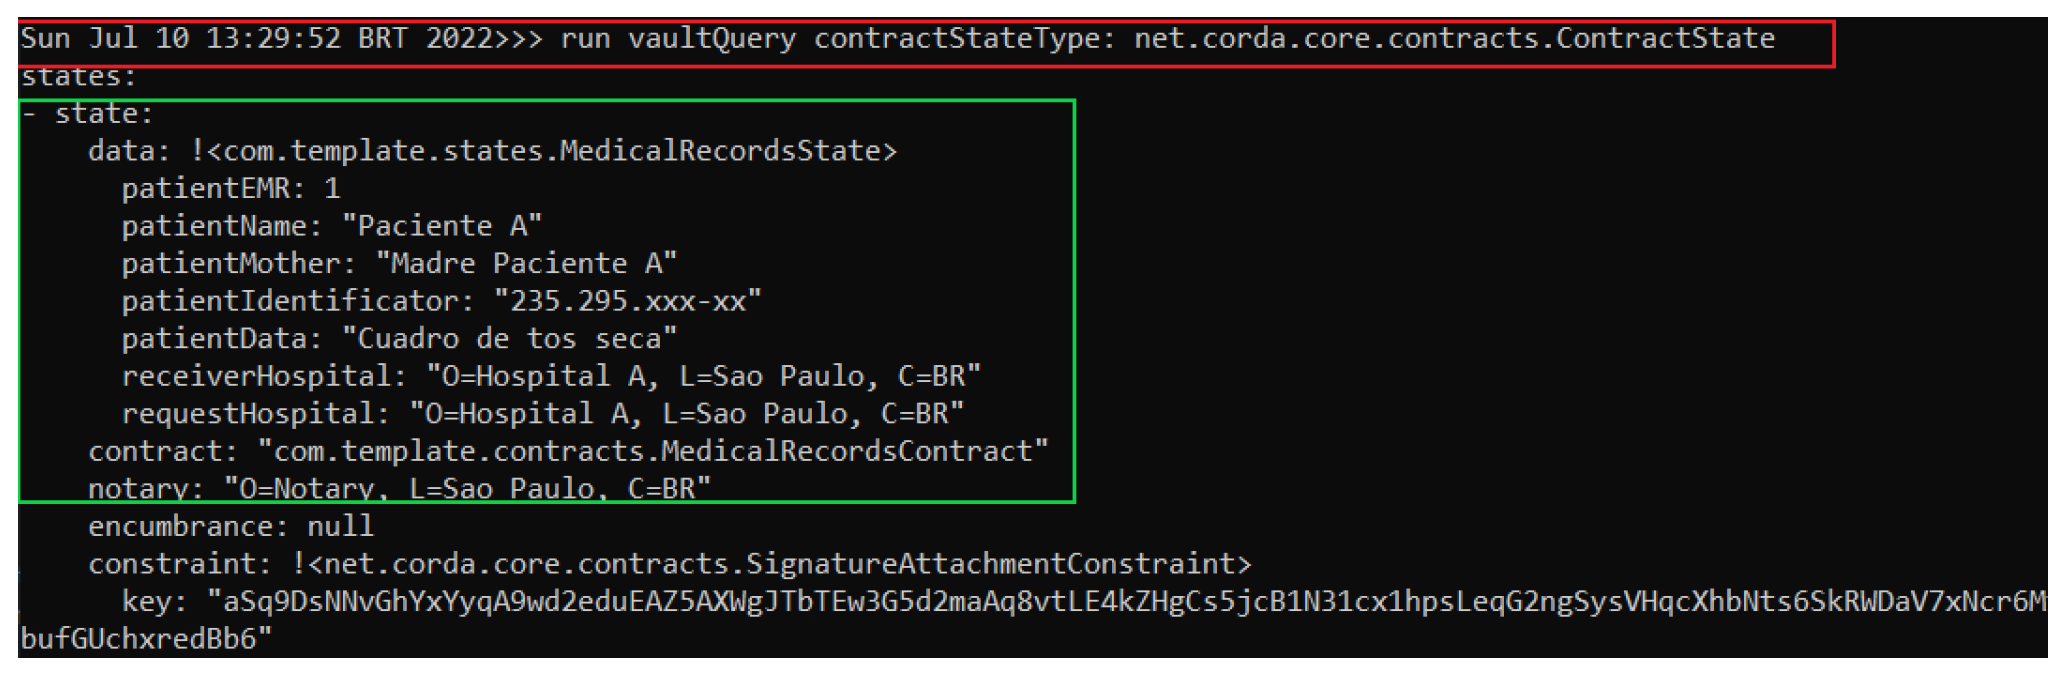Click the wrapped key ending bufGUchxredBb6
The image size is (2061, 674).
click(x=146, y=640)
